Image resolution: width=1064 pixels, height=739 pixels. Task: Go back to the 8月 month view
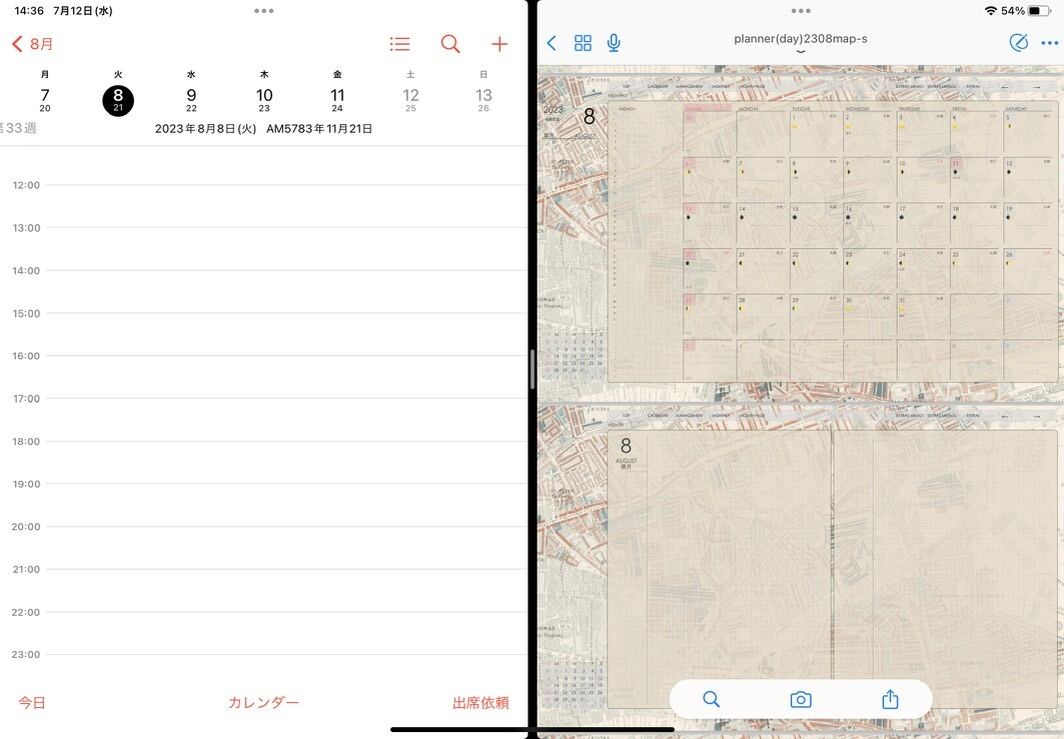[32, 44]
